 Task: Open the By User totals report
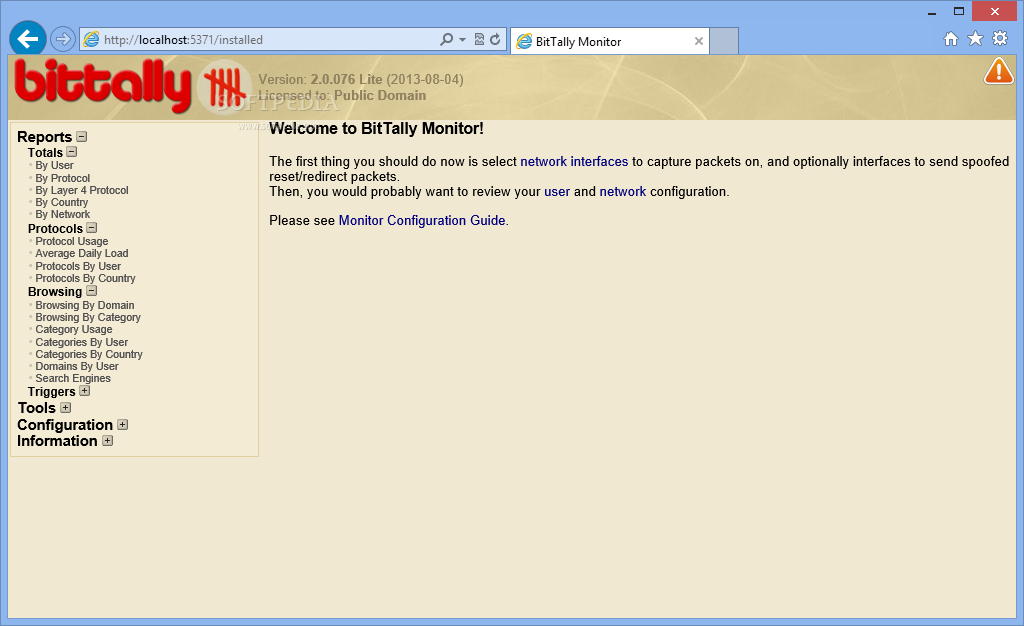[54, 165]
